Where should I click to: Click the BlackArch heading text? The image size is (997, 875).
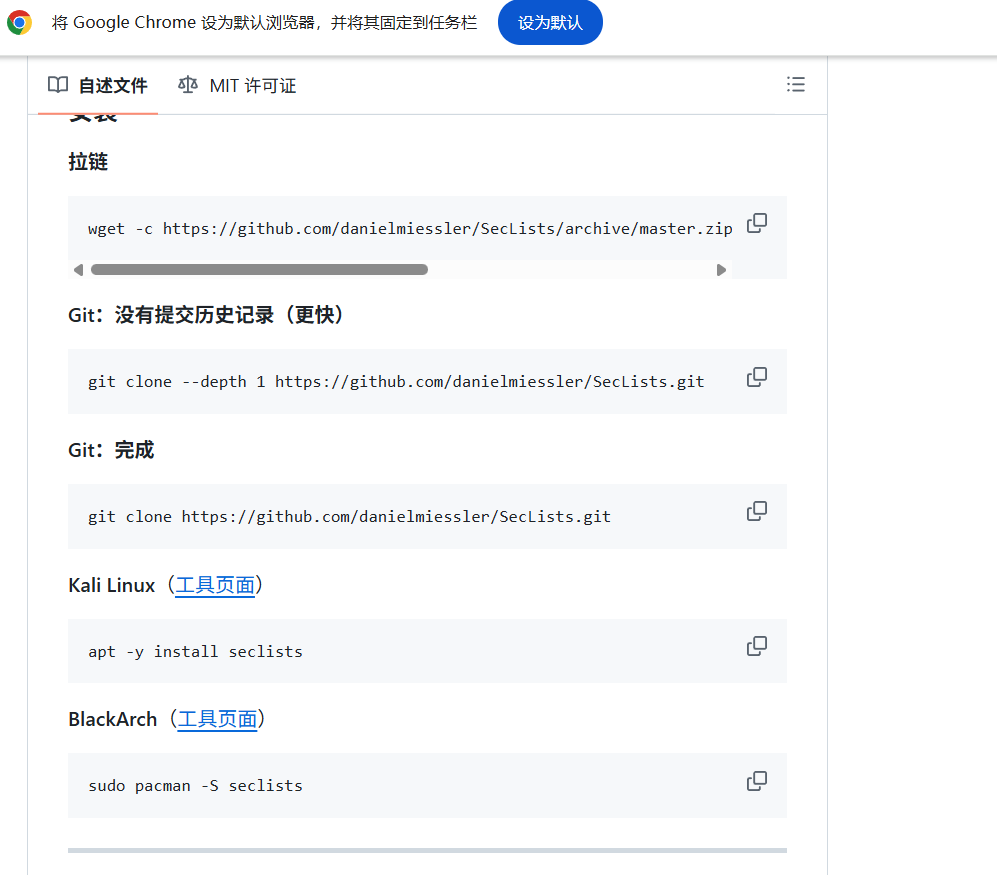[113, 719]
